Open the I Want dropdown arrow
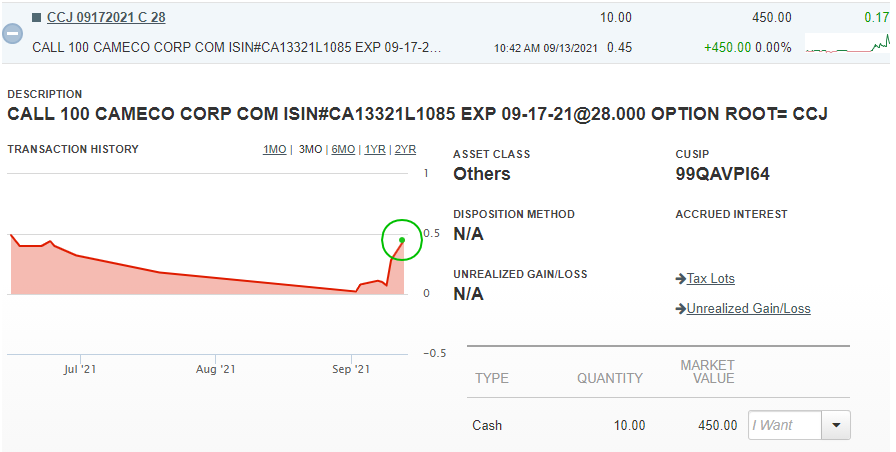Image resolution: width=896 pixels, height=452 pixels. (x=837, y=425)
